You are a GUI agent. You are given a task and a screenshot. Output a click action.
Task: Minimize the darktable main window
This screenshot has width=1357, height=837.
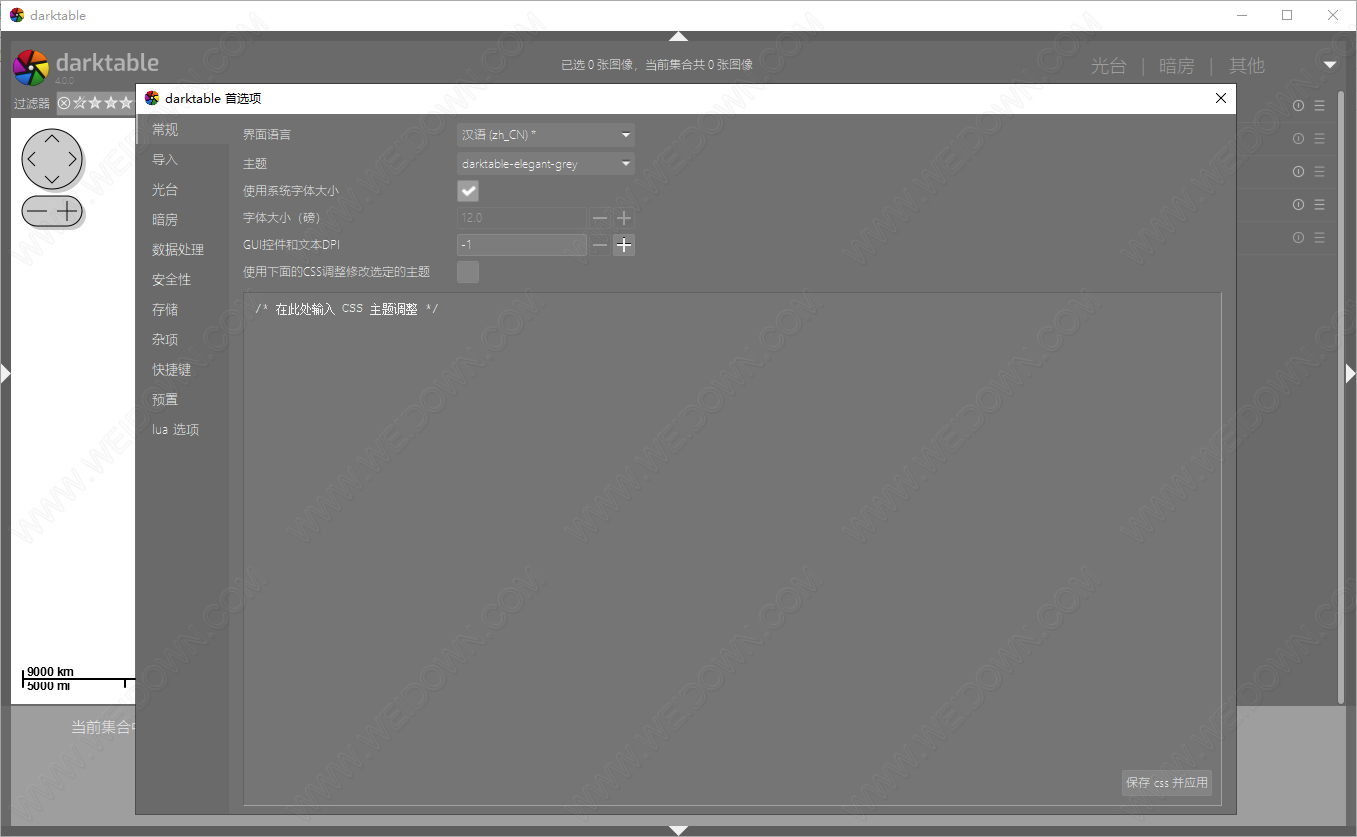[1243, 15]
